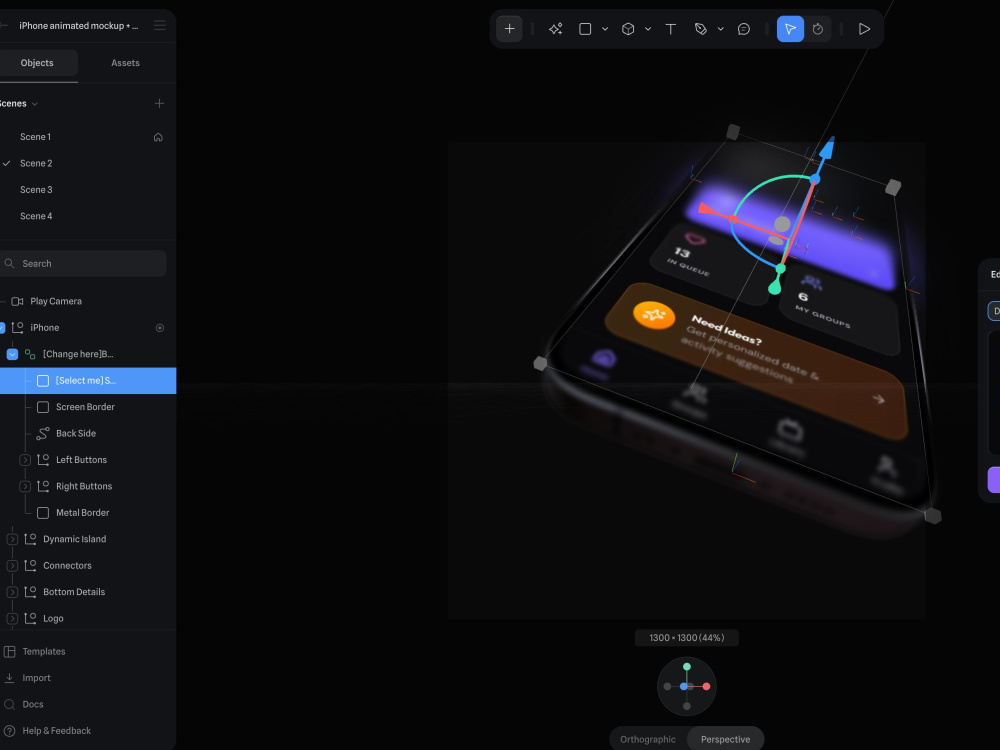Viewport: 1000px width, 750px height.
Task: Switch to Scene 3
Action: pos(36,189)
